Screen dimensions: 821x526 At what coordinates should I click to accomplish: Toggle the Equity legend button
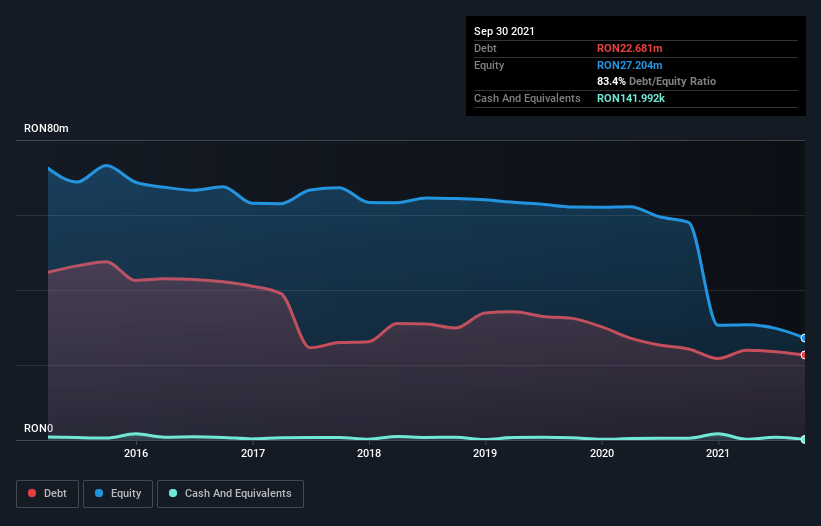tap(118, 494)
